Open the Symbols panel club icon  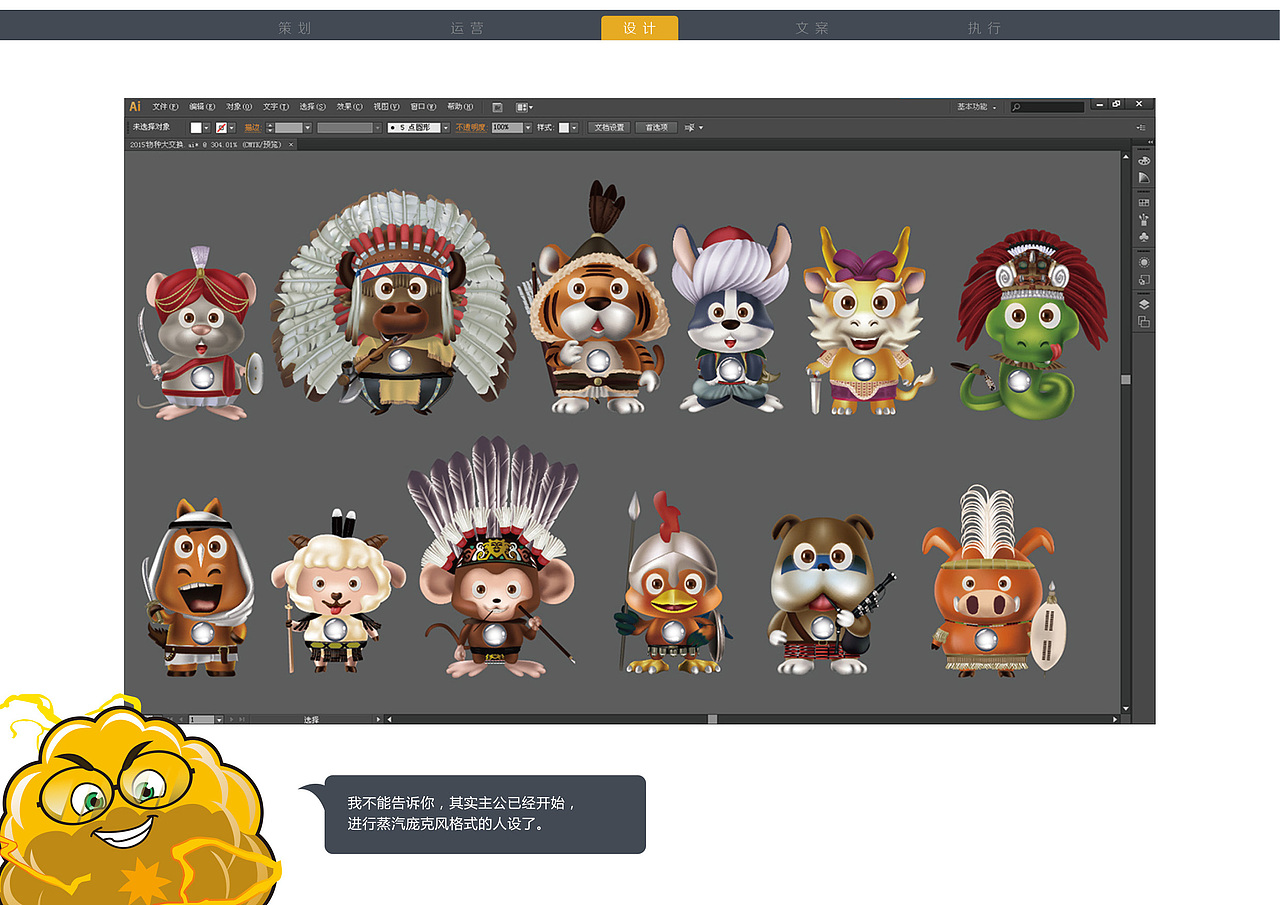coord(1144,237)
